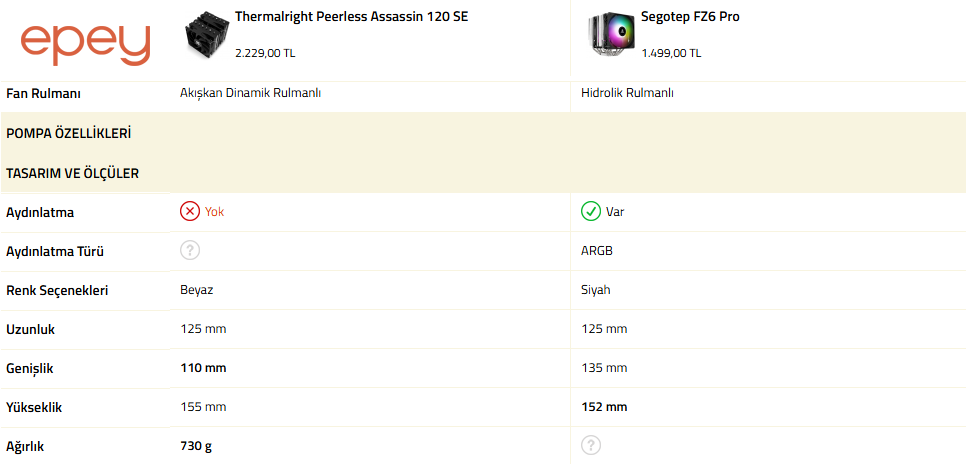Expand the POMPA ÖZELLİKLERİ section header
The width and height of the screenshot is (966, 464).
point(483,134)
